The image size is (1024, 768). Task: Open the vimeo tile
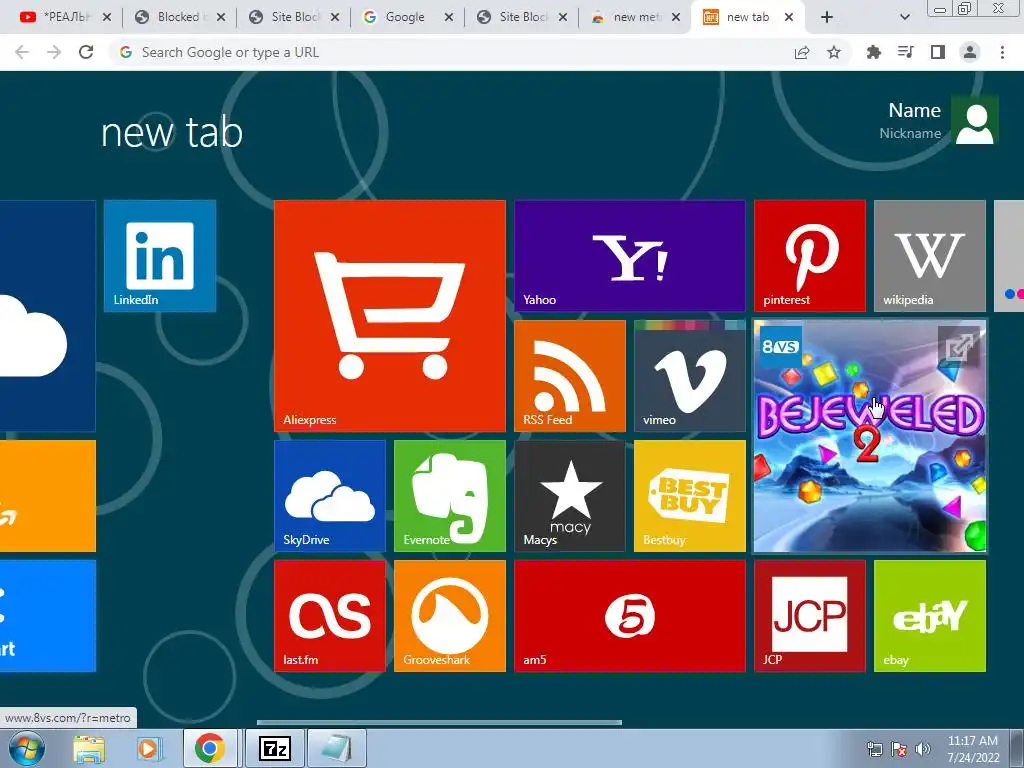pyautogui.click(x=690, y=376)
